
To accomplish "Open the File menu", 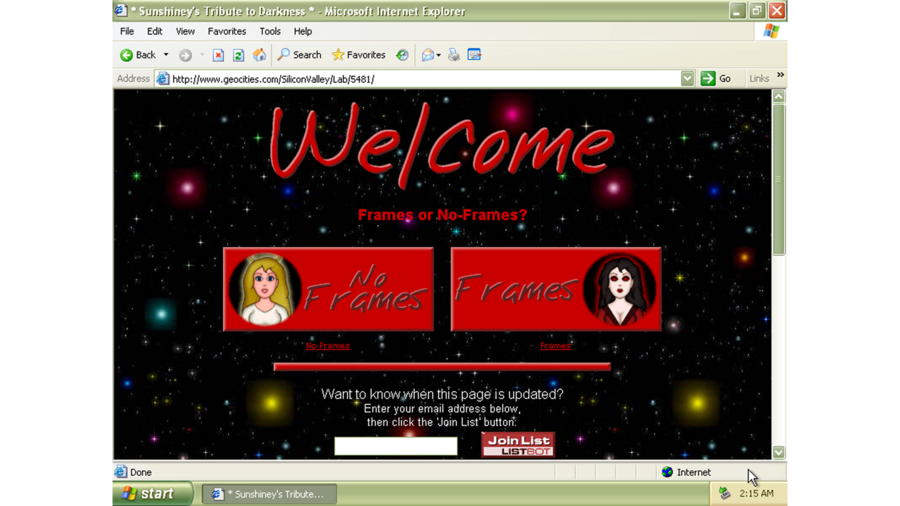I will (127, 32).
